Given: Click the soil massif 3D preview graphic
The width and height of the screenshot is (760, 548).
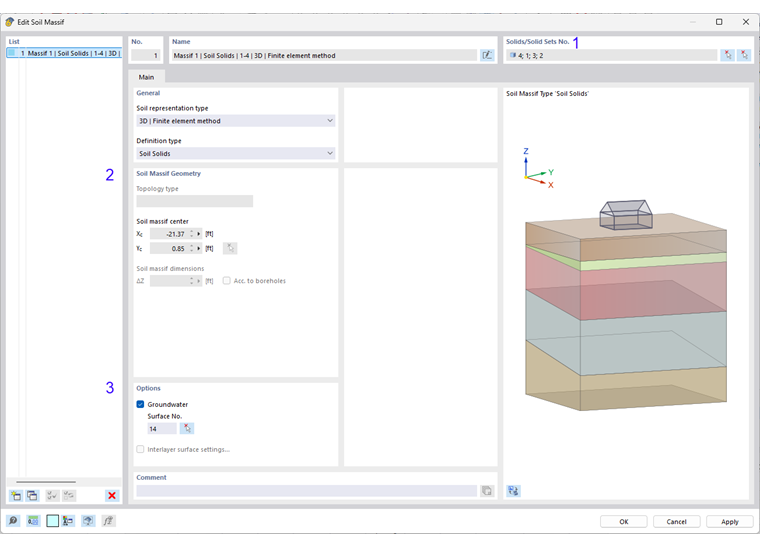Looking at the screenshot, I should 626,305.
